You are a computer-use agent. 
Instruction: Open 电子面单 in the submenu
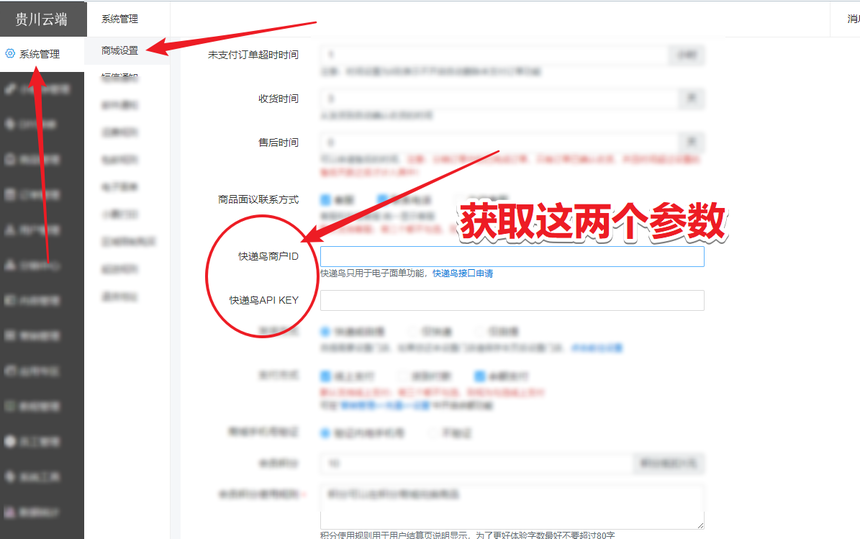click(120, 187)
